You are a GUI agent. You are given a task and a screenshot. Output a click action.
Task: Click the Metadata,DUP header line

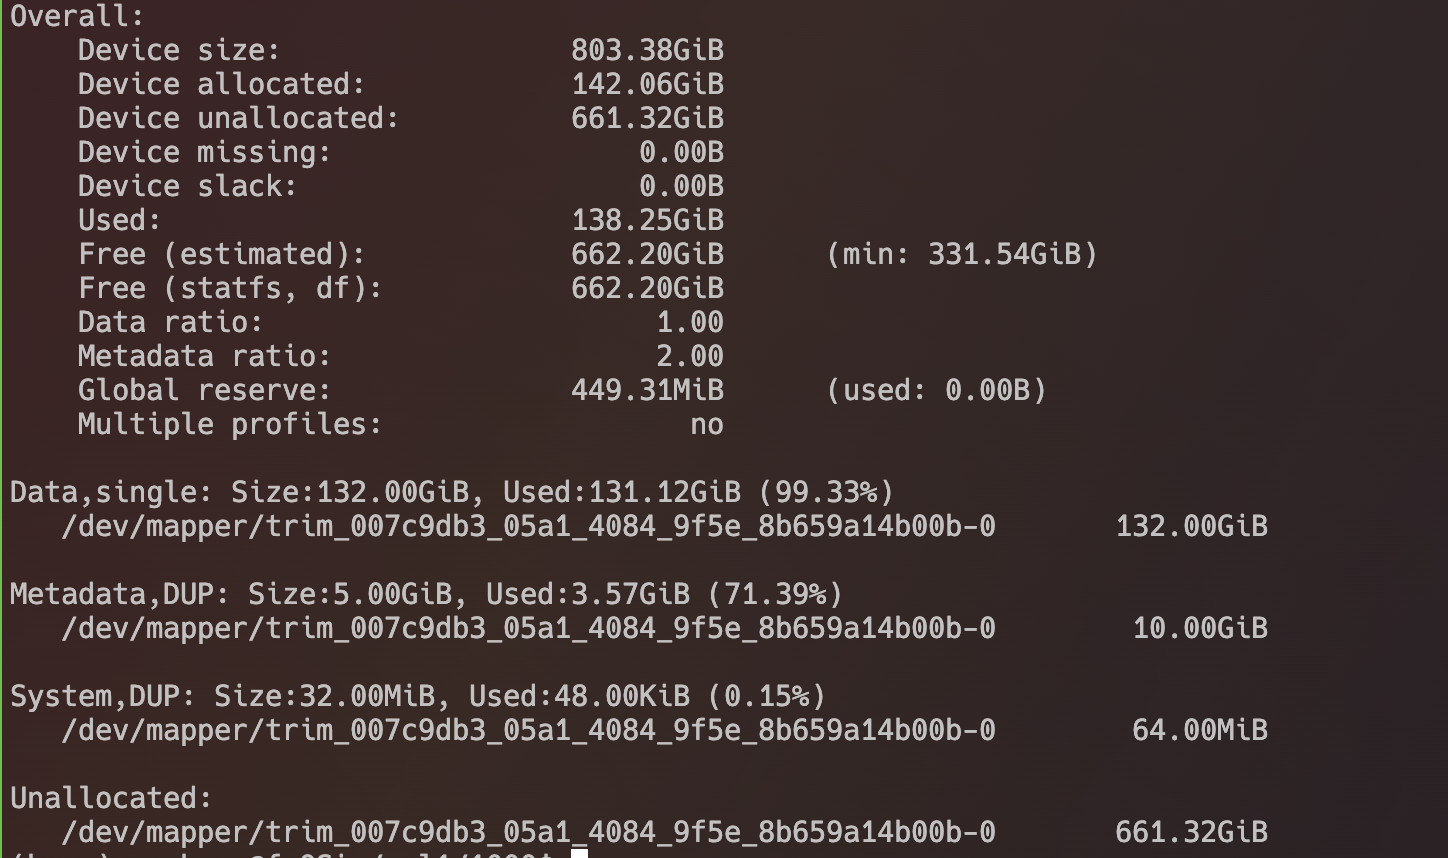click(426, 594)
